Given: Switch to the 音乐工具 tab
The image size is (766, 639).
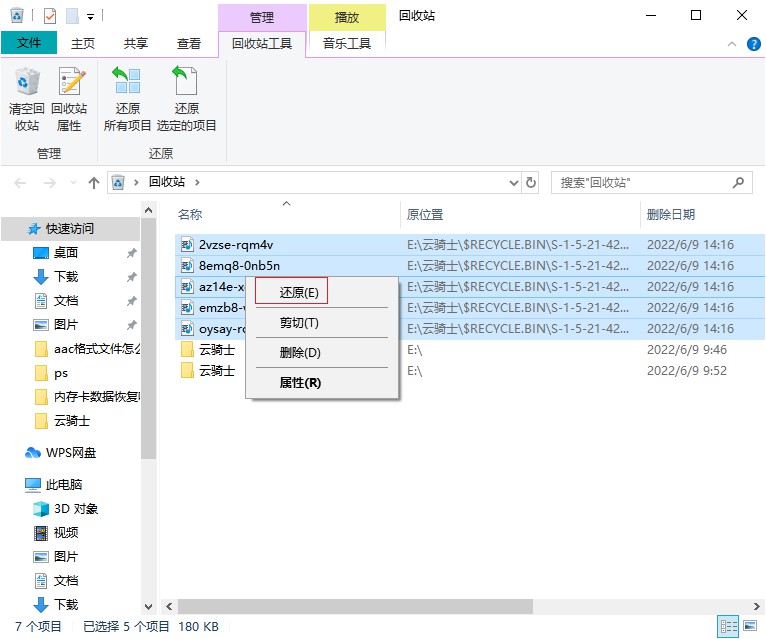Looking at the screenshot, I should 347,43.
